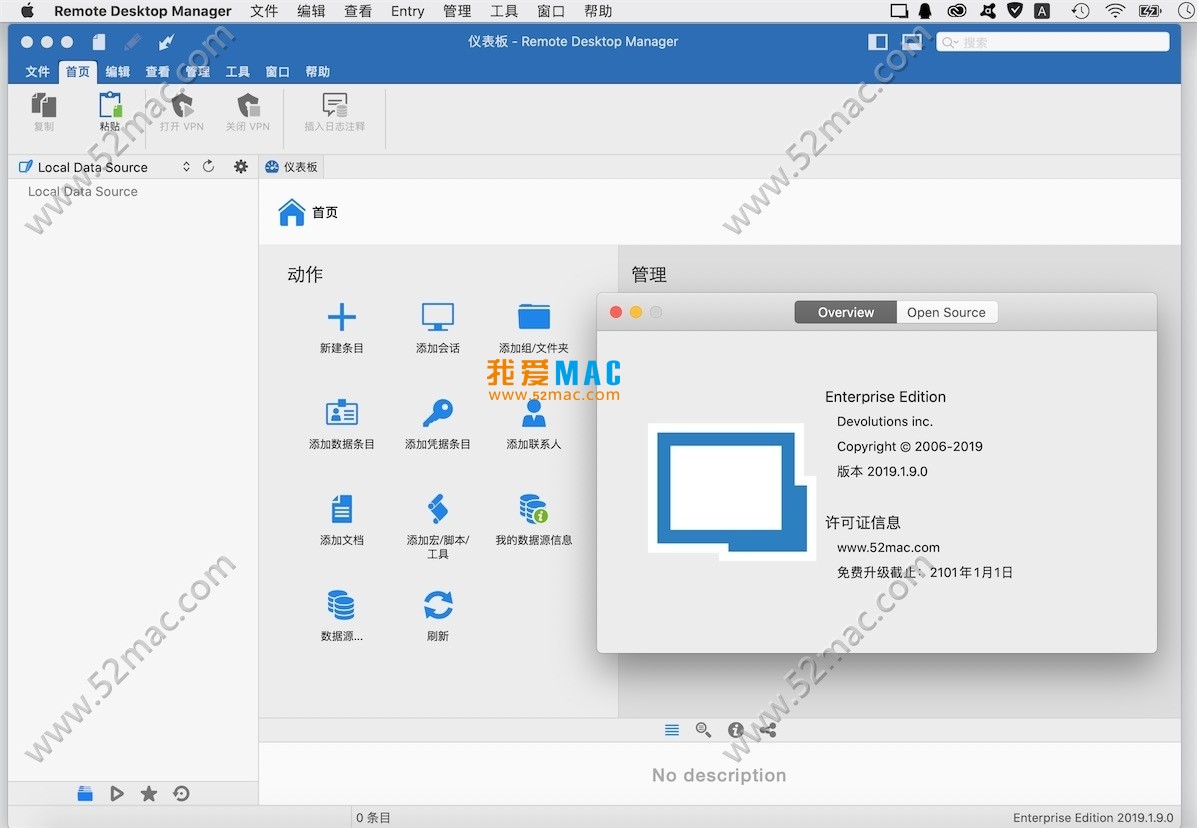Open 添加数据条目 ID card icon
The height and width of the screenshot is (828, 1197).
pyautogui.click(x=342, y=413)
